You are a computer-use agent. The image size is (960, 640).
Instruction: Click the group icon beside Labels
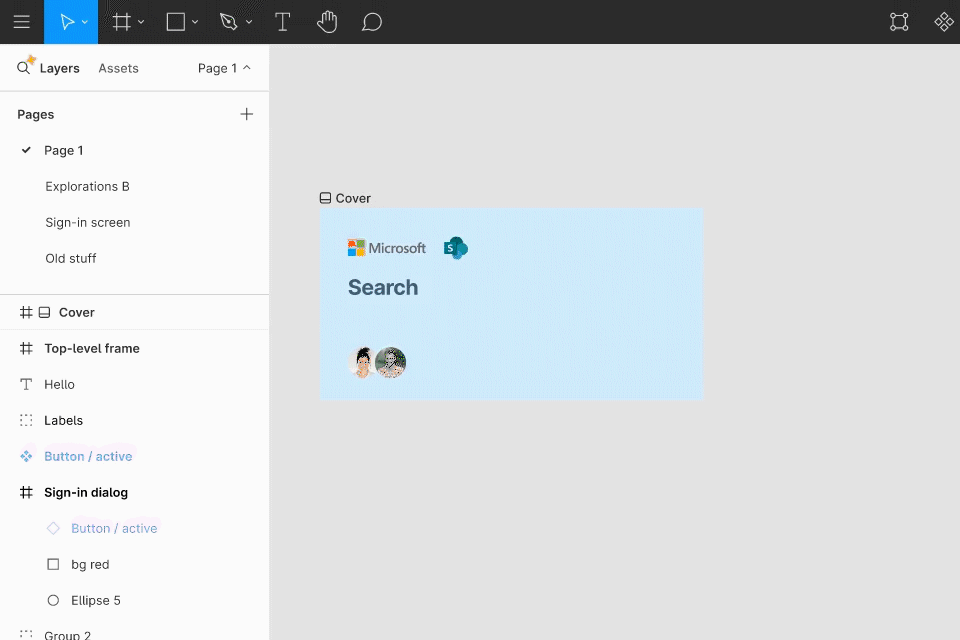point(26,420)
